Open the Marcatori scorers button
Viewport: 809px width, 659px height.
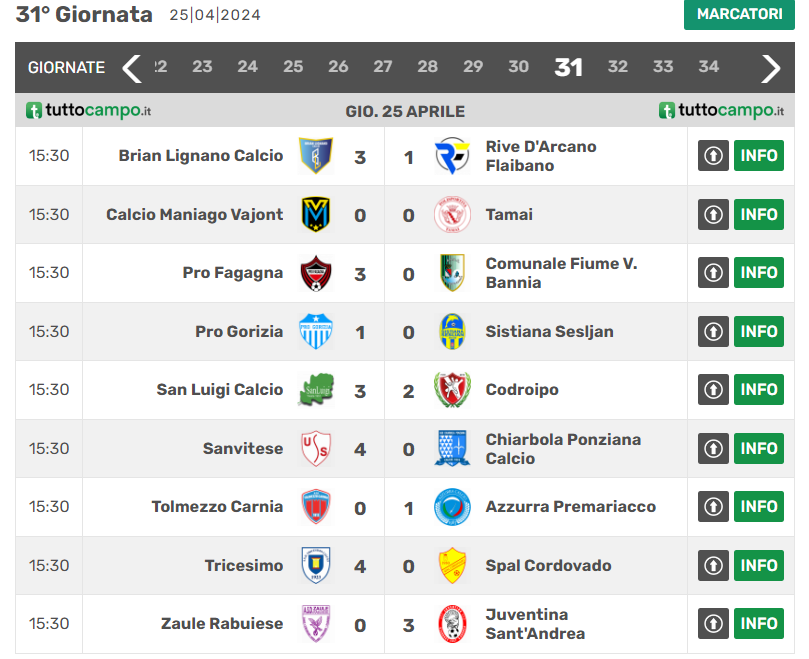point(739,14)
